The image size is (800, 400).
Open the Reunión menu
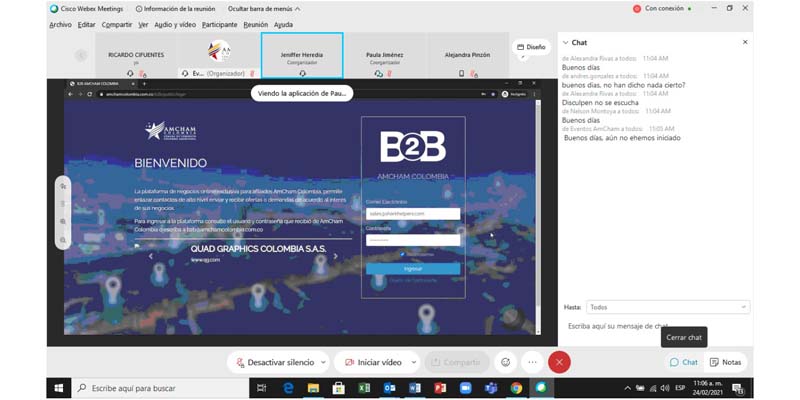(x=256, y=24)
